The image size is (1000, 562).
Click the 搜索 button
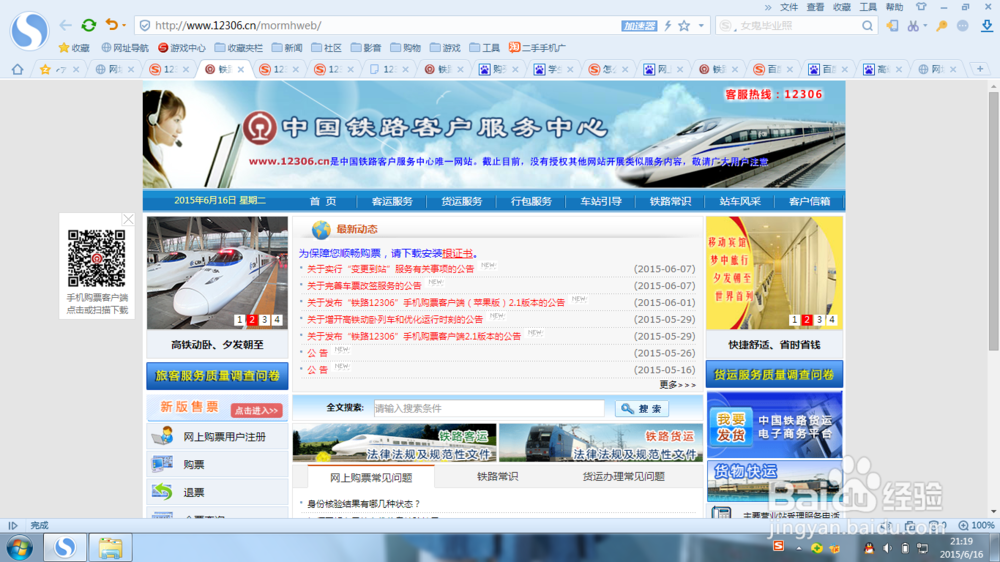(x=642, y=408)
